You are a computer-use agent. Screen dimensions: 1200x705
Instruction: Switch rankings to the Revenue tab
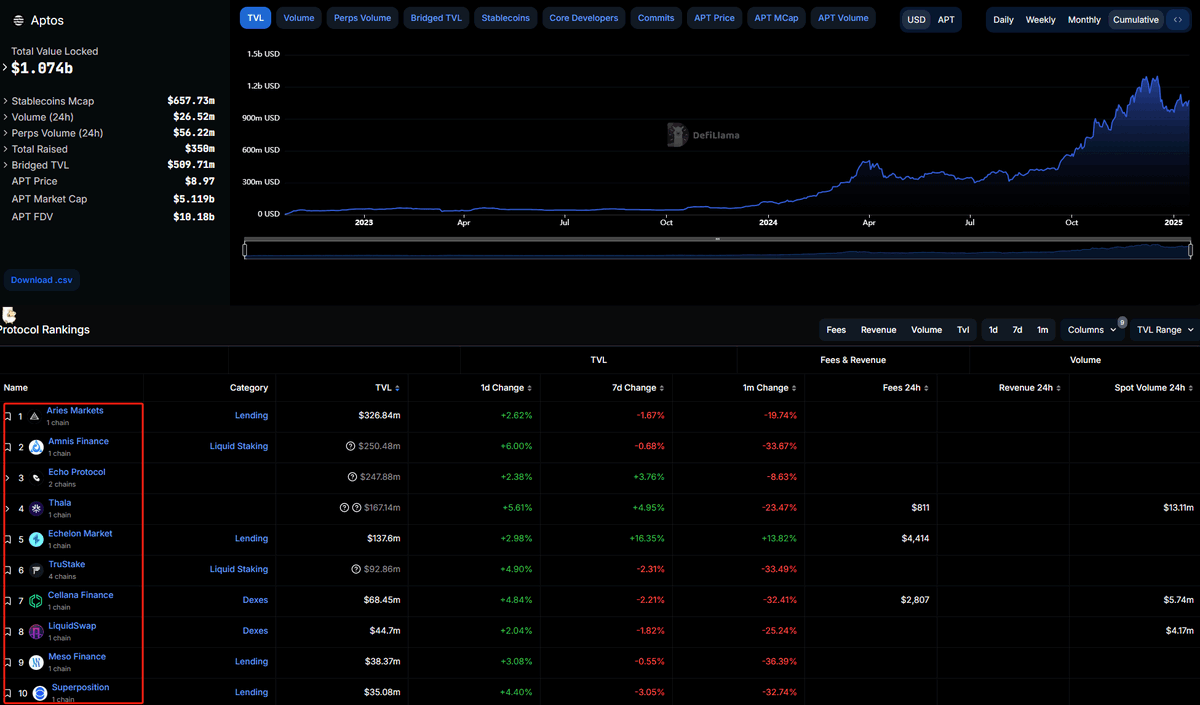pyautogui.click(x=879, y=330)
